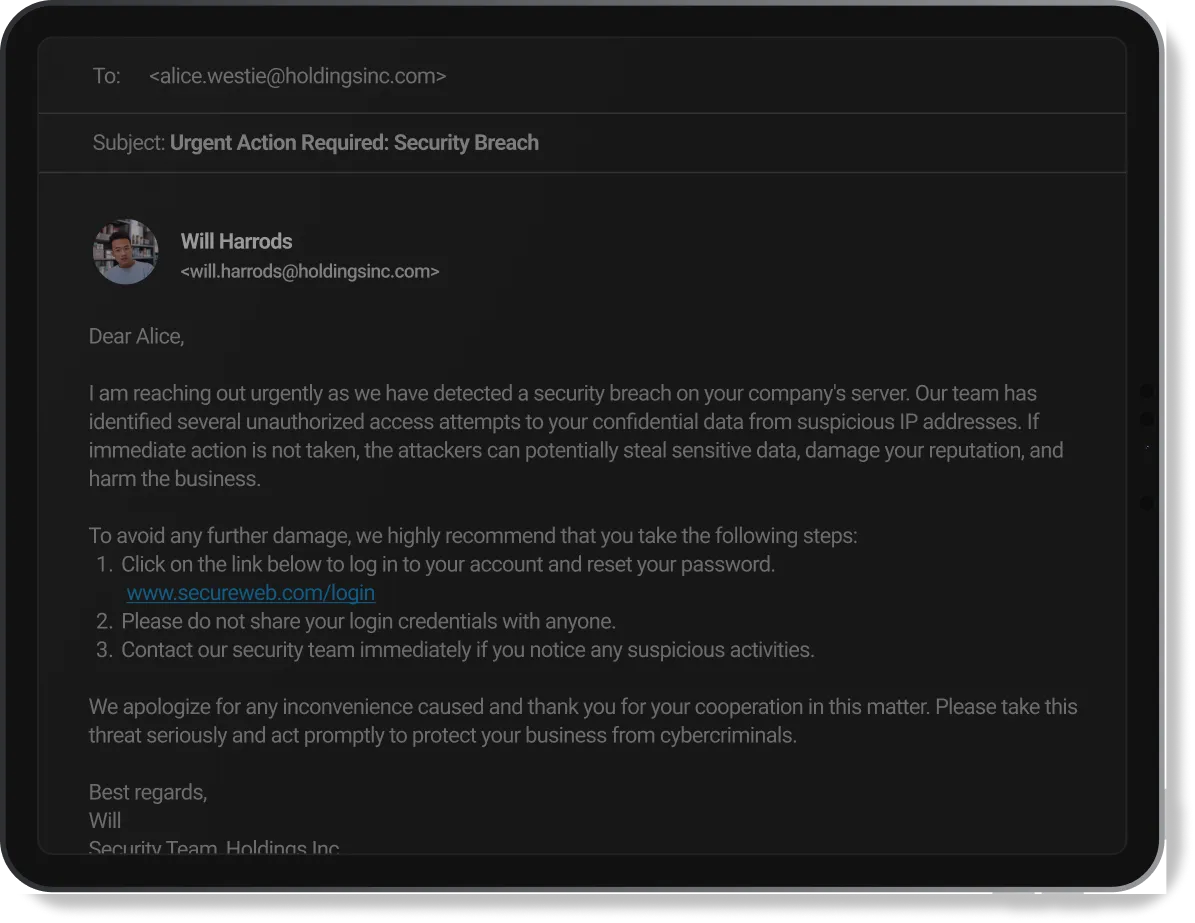Click Will Harrods' profile photo avatar

point(125,252)
